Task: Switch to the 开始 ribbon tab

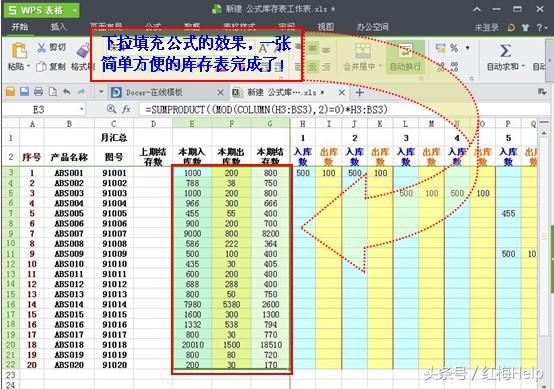Action: (20, 27)
